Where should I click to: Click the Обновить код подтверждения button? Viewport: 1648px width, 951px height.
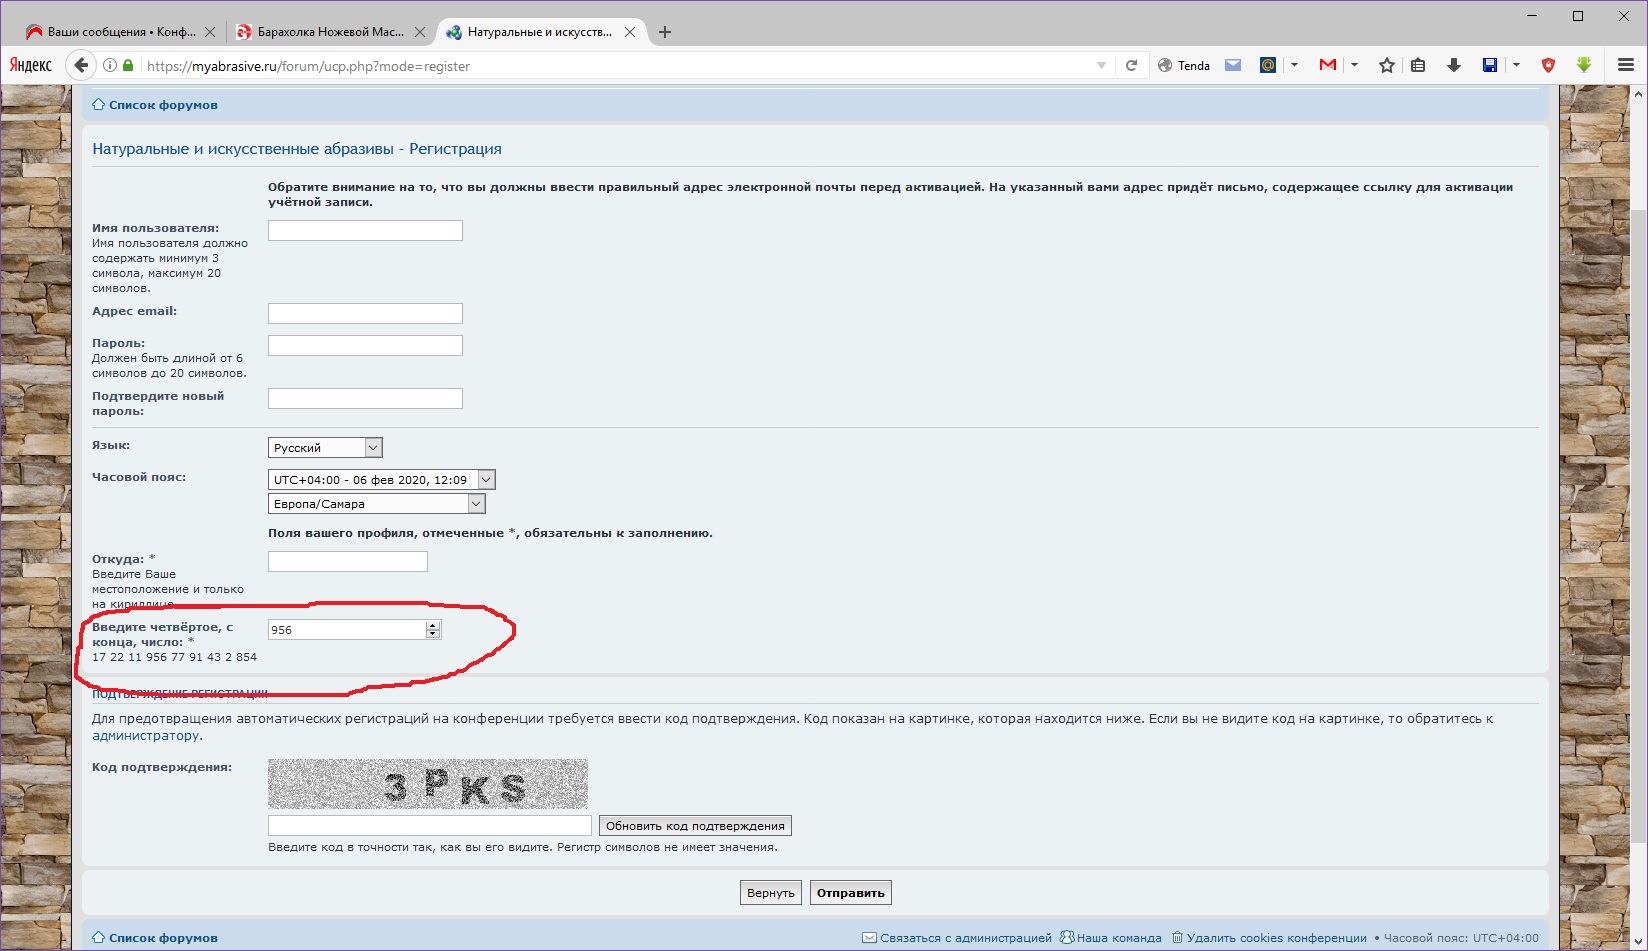pyautogui.click(x=695, y=826)
